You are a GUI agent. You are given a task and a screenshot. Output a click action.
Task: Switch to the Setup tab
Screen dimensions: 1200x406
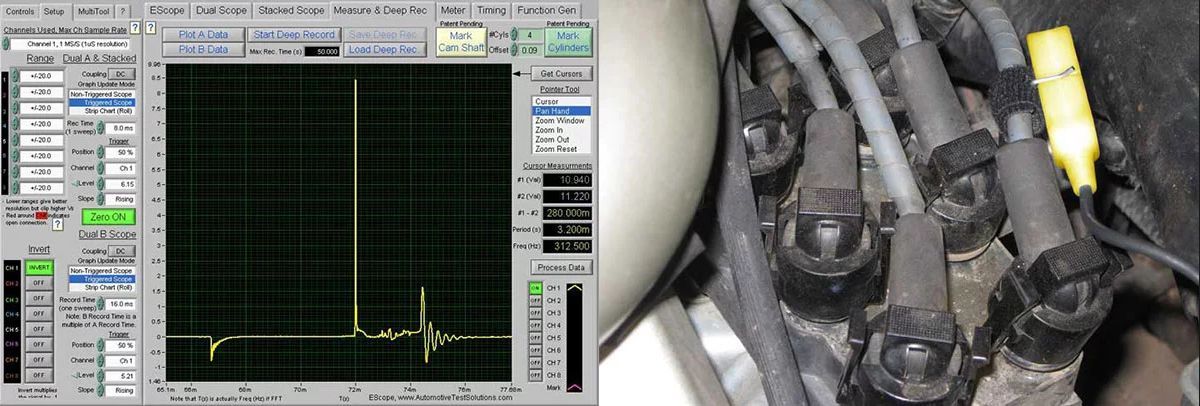pos(54,11)
